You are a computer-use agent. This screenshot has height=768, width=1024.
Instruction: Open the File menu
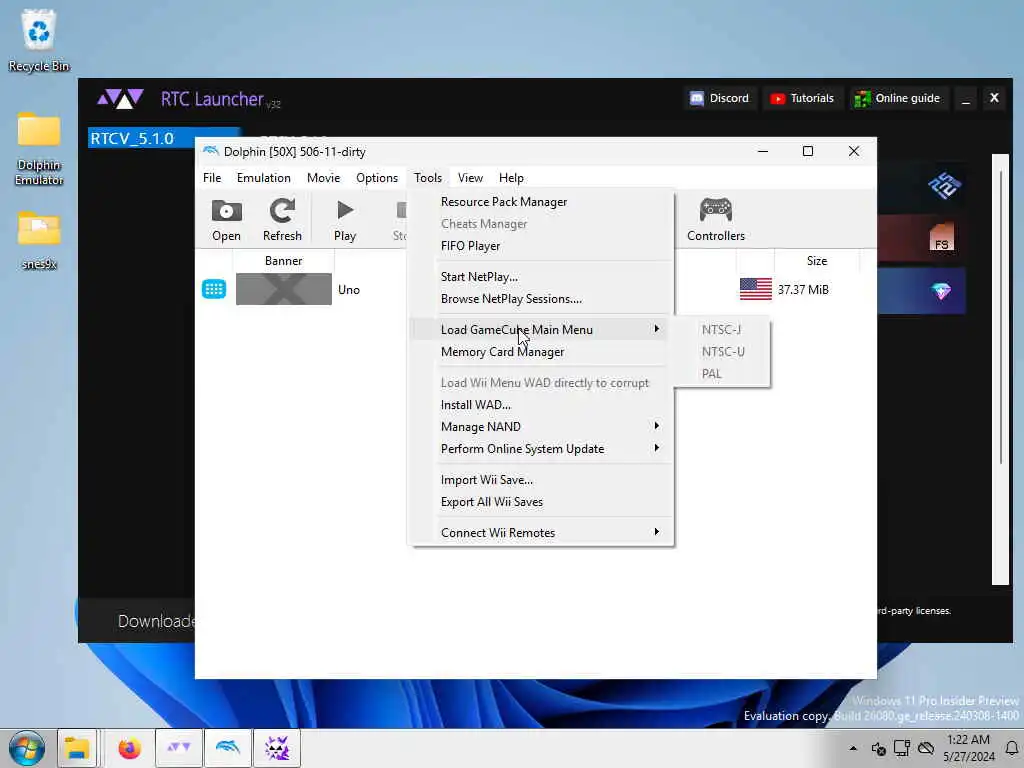click(x=212, y=178)
